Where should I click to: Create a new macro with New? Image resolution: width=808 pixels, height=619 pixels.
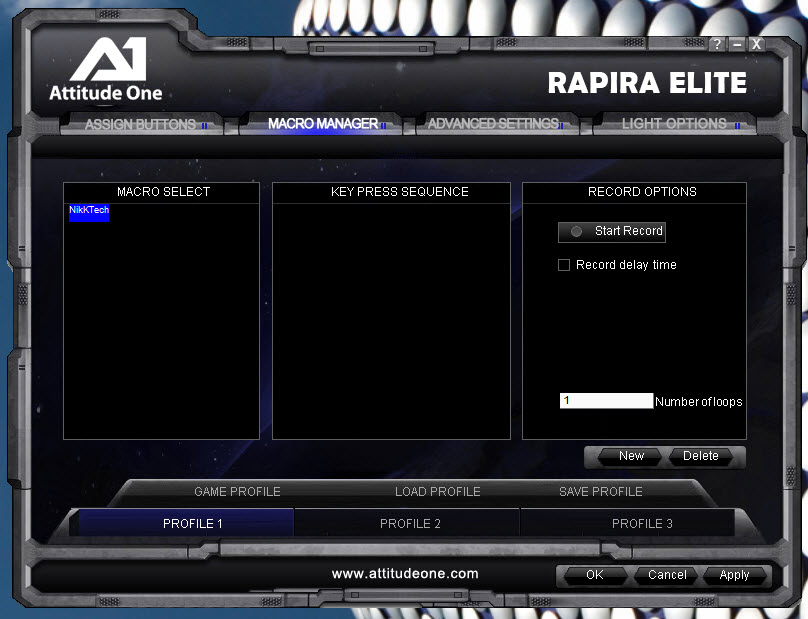(x=631, y=456)
